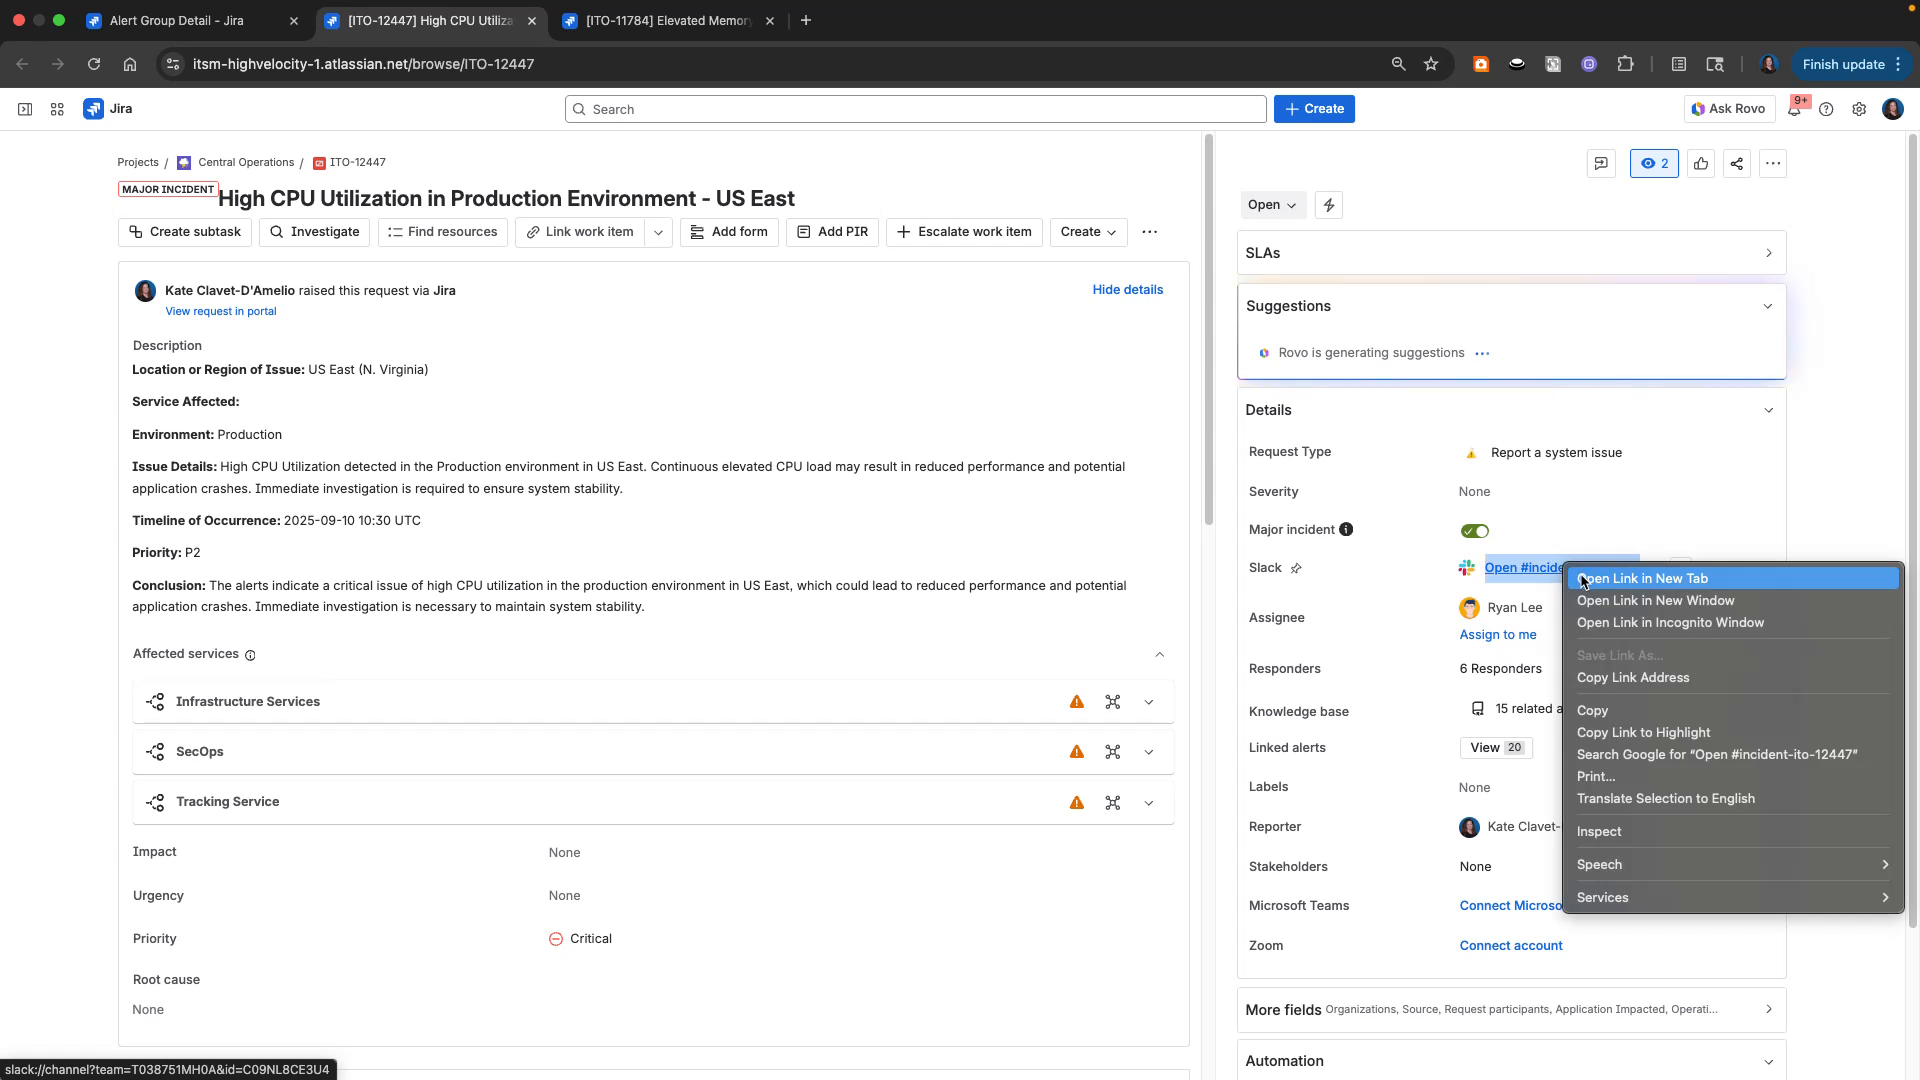Expand the Tracking Service chevron

[1148, 802]
